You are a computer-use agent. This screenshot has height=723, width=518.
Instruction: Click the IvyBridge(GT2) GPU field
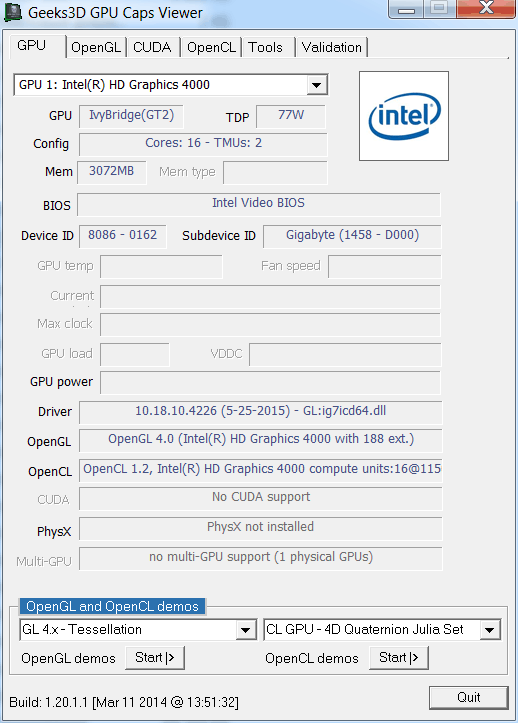pos(131,116)
